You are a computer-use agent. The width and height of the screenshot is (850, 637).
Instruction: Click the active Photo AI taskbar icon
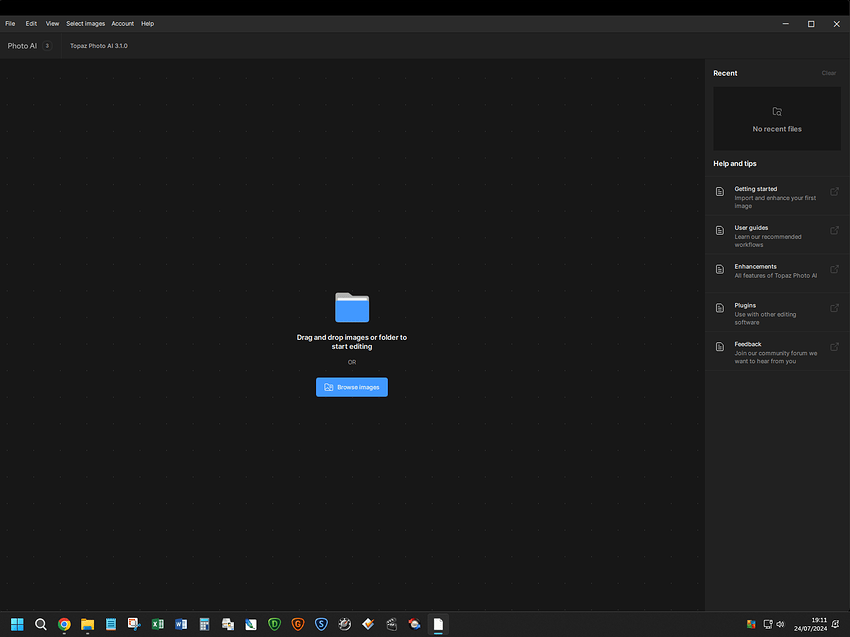click(438, 624)
